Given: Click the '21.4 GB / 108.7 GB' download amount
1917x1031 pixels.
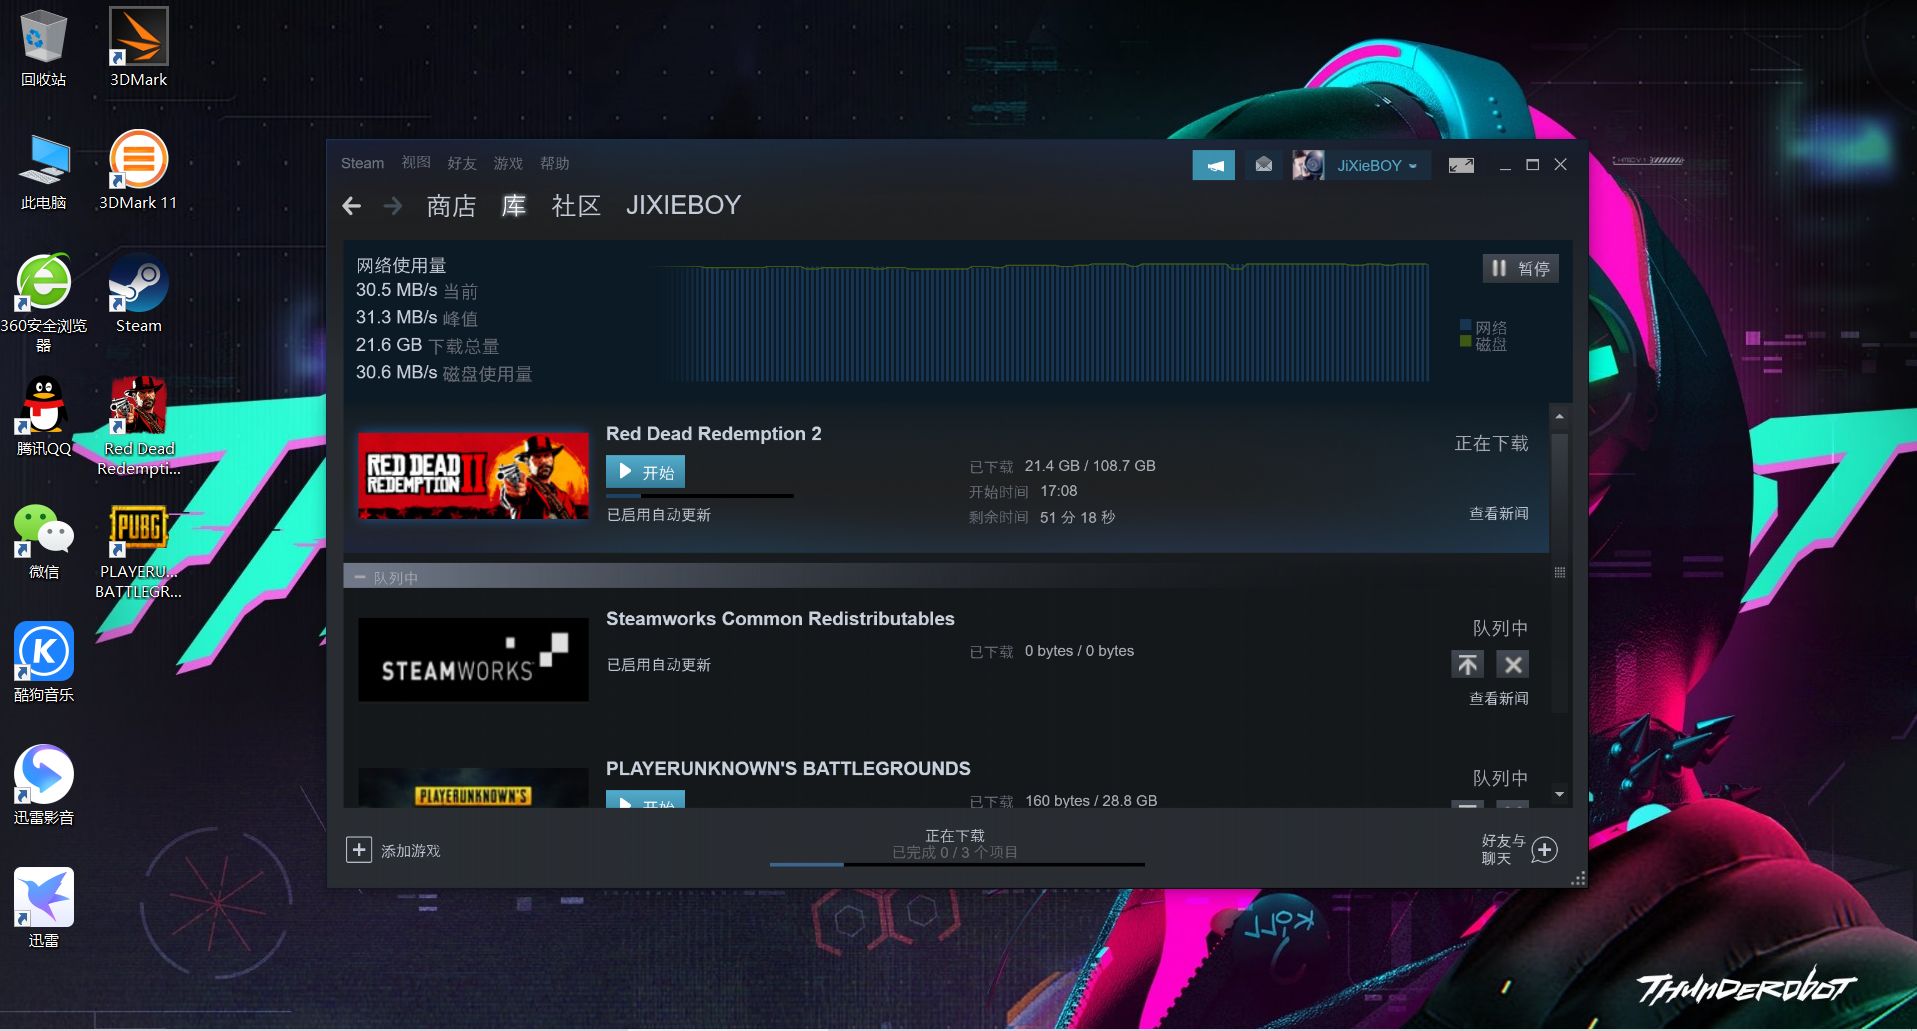Looking at the screenshot, I should pos(1090,466).
